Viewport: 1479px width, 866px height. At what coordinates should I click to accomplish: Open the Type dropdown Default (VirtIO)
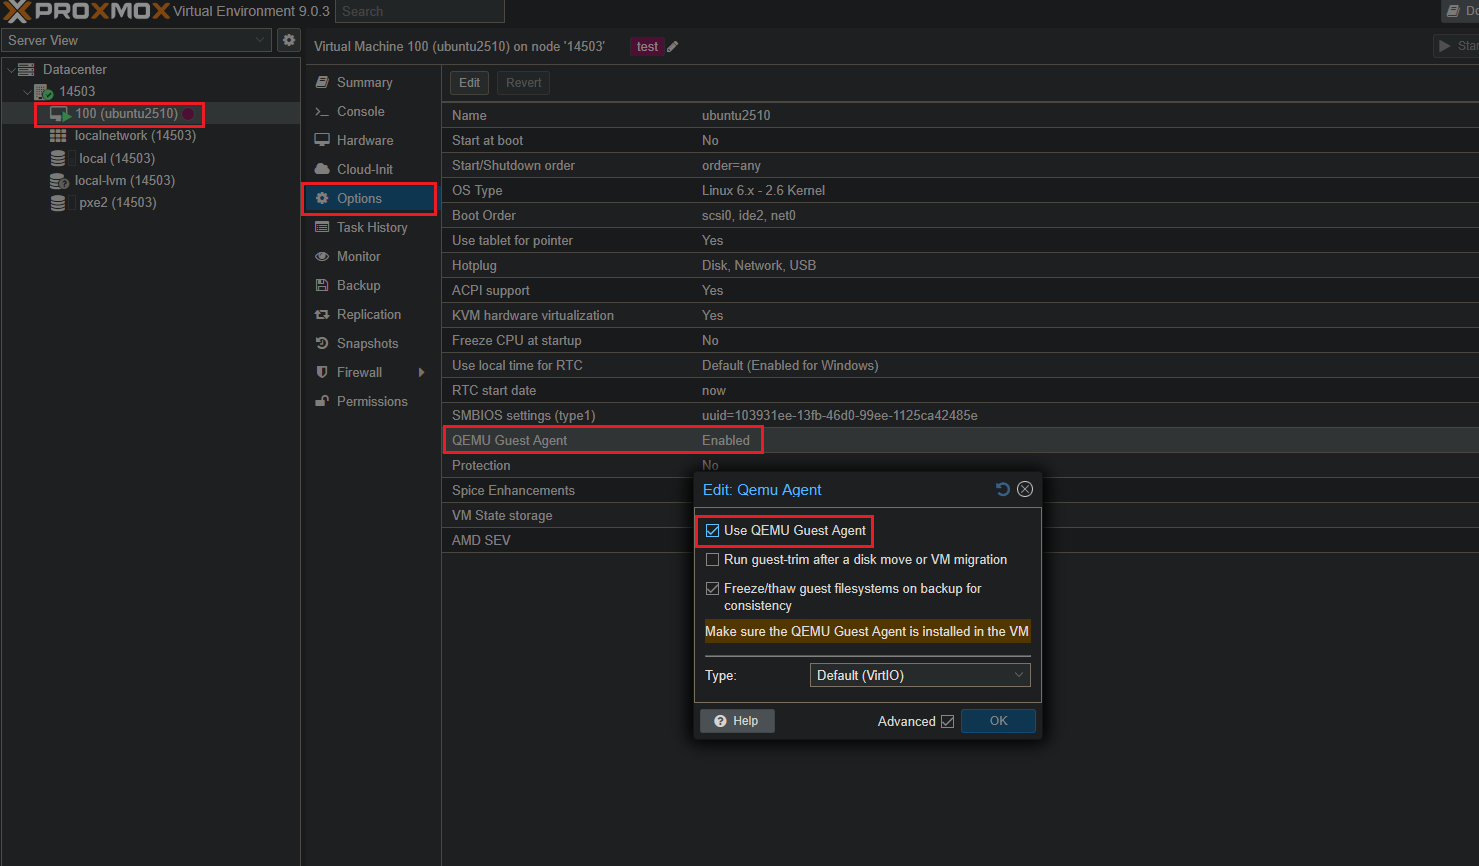[x=919, y=675]
